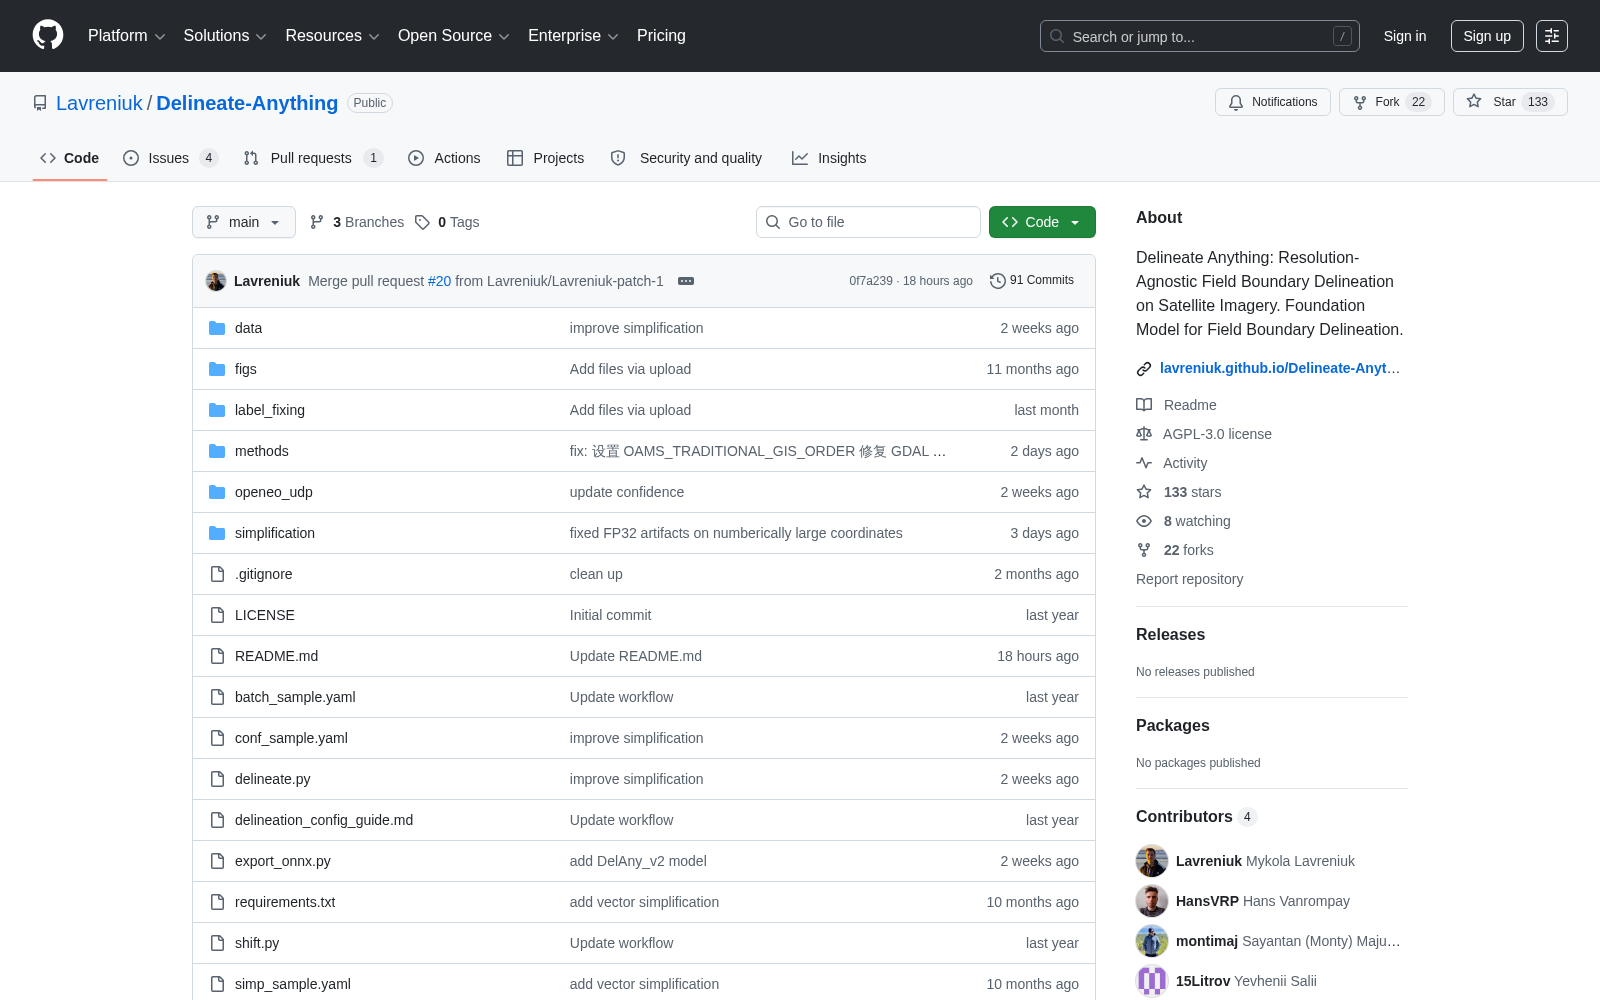Switch to the Issues tab
This screenshot has width=1600, height=1000.
point(170,158)
